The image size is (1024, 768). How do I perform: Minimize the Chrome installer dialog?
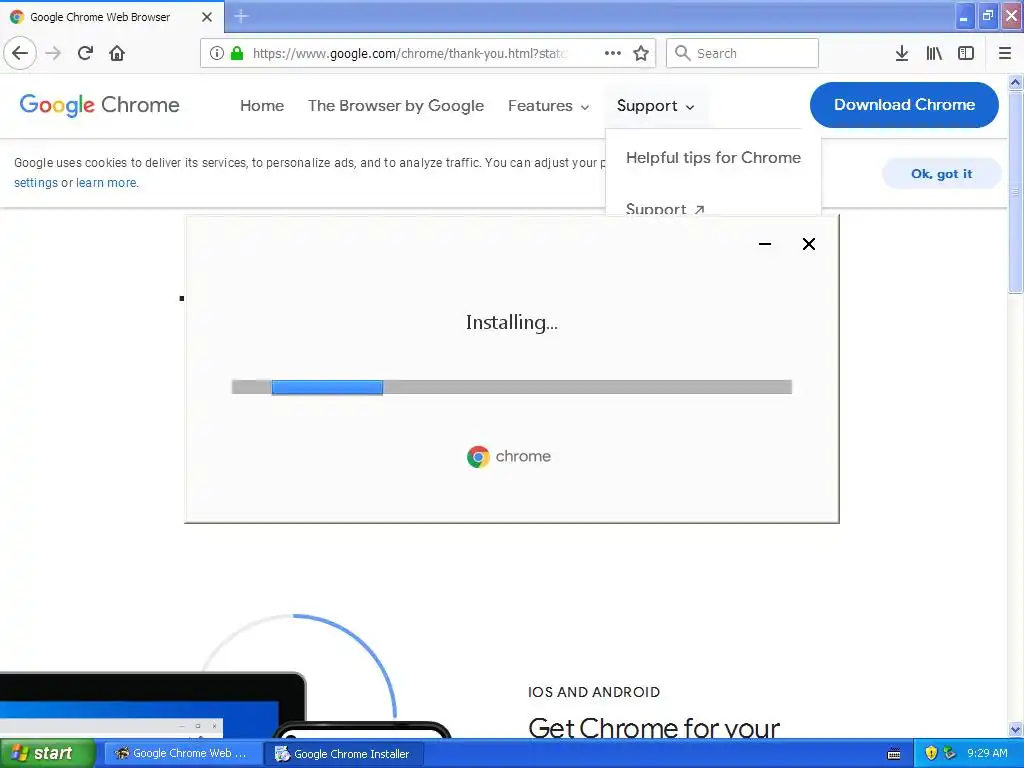765,244
